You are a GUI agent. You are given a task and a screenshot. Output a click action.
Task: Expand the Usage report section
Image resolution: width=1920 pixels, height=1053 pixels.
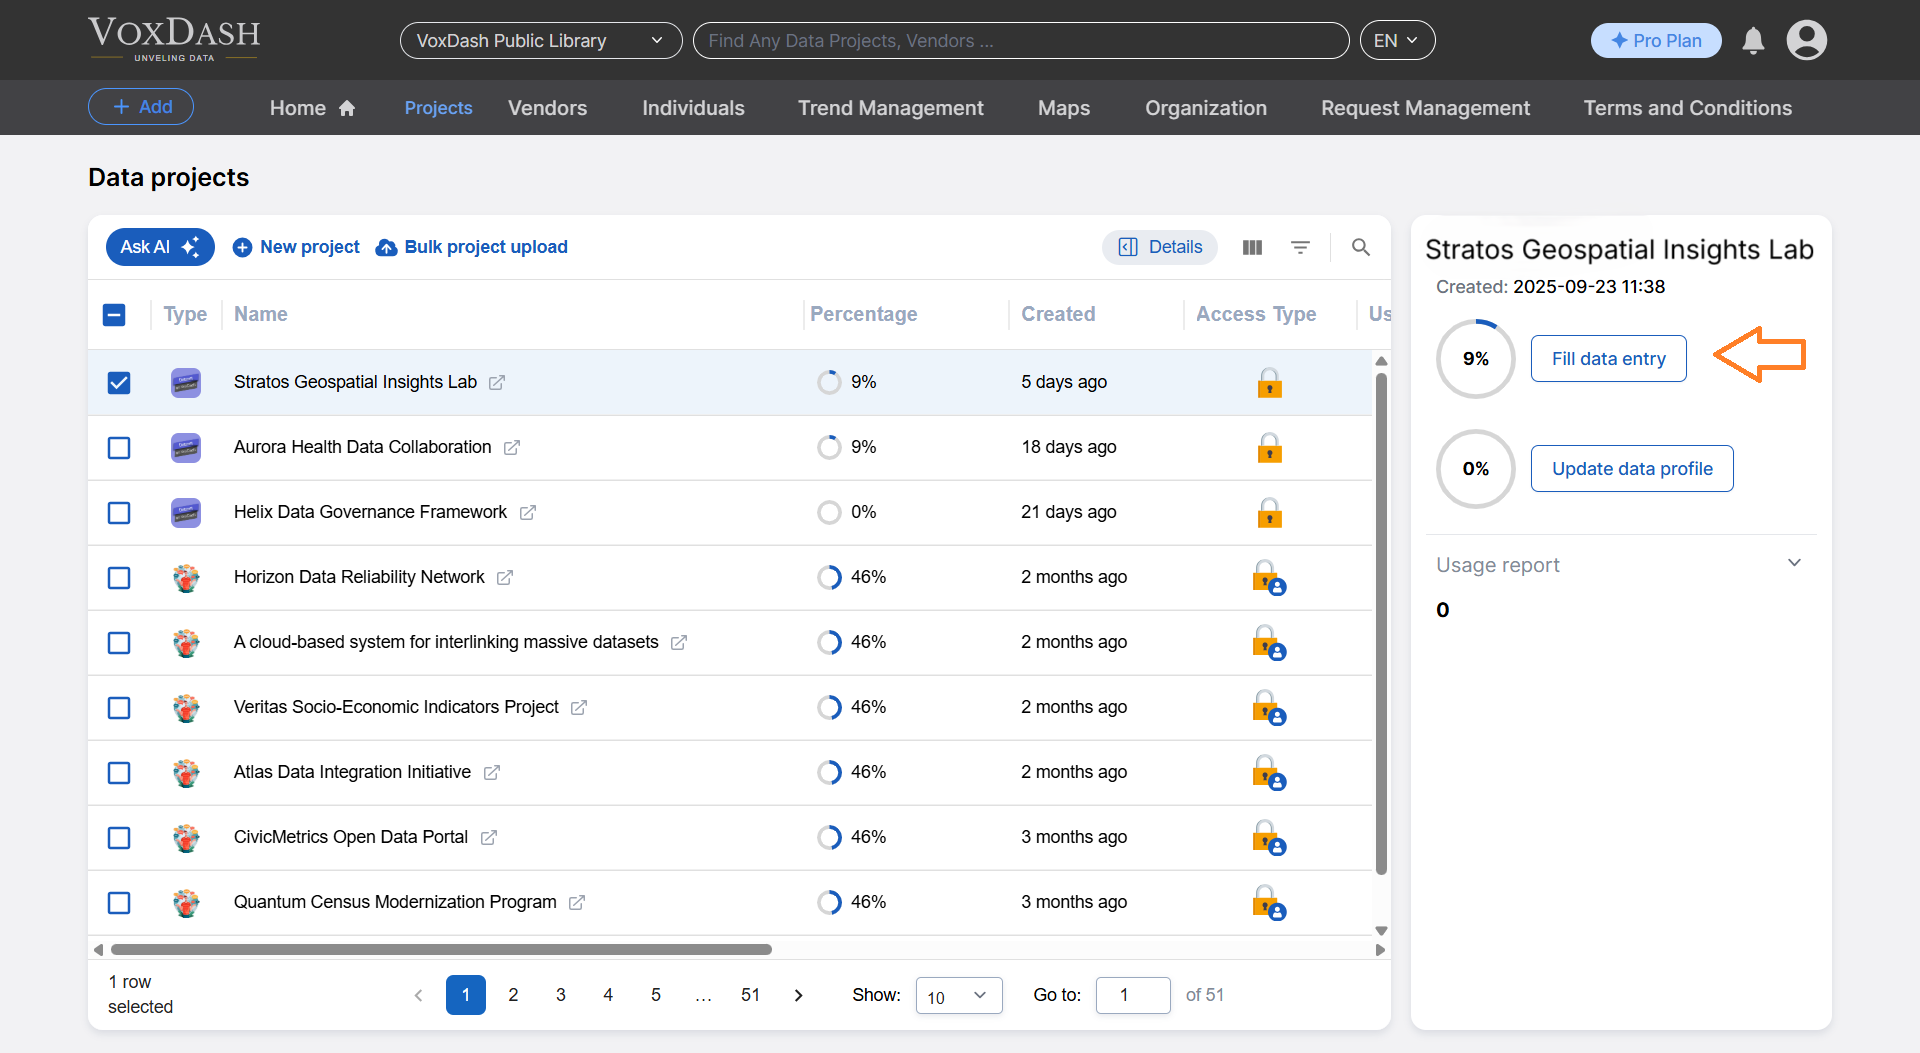coord(1794,563)
